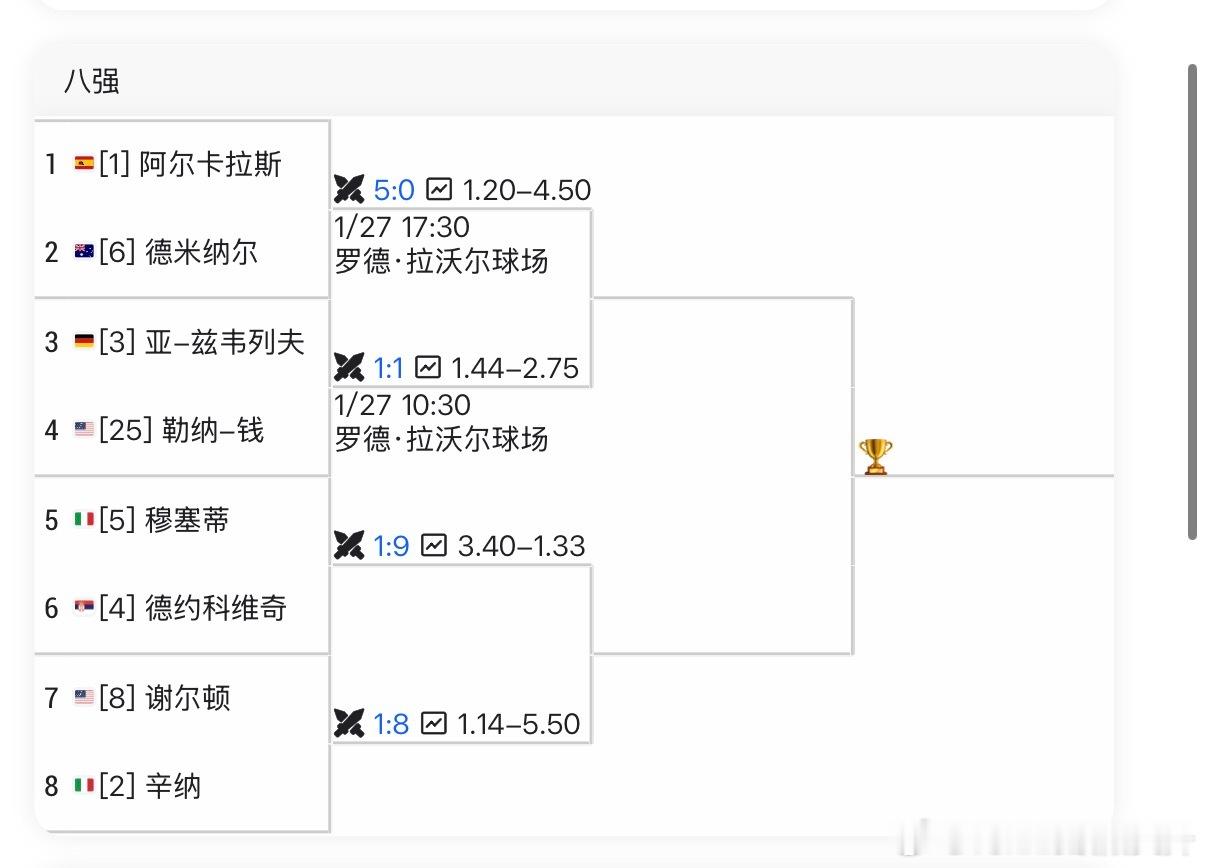1206x868 pixels.
Task: Click the trophy icon at the bracket final
Action: pos(875,455)
